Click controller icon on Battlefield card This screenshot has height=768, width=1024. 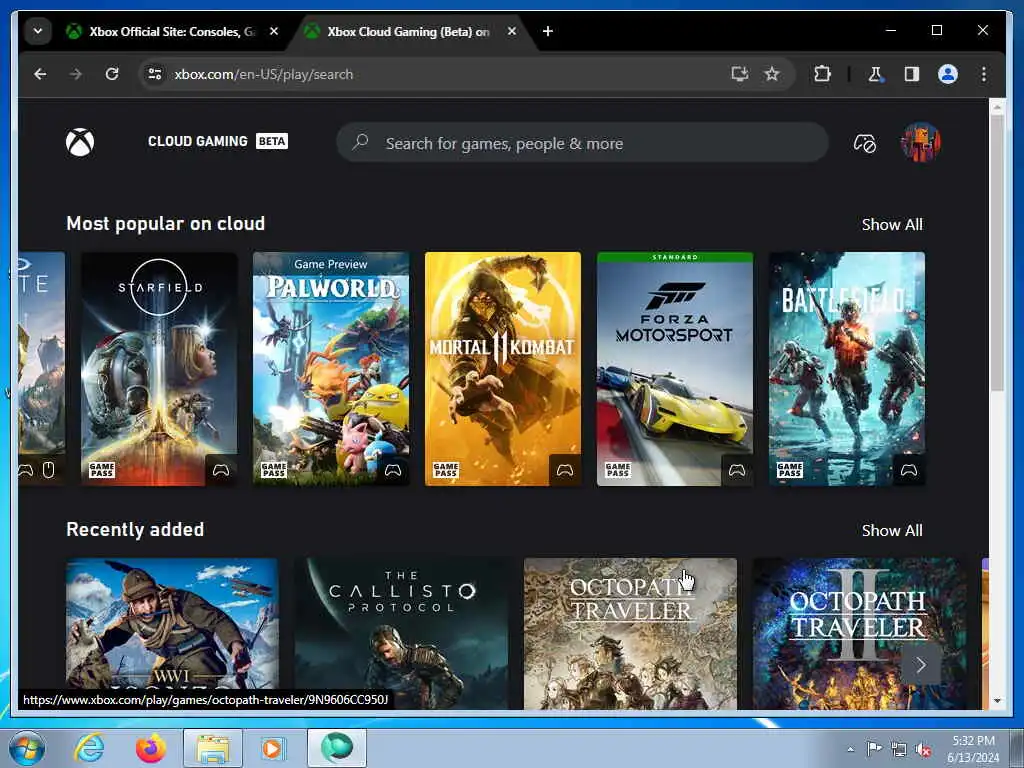[x=909, y=470]
